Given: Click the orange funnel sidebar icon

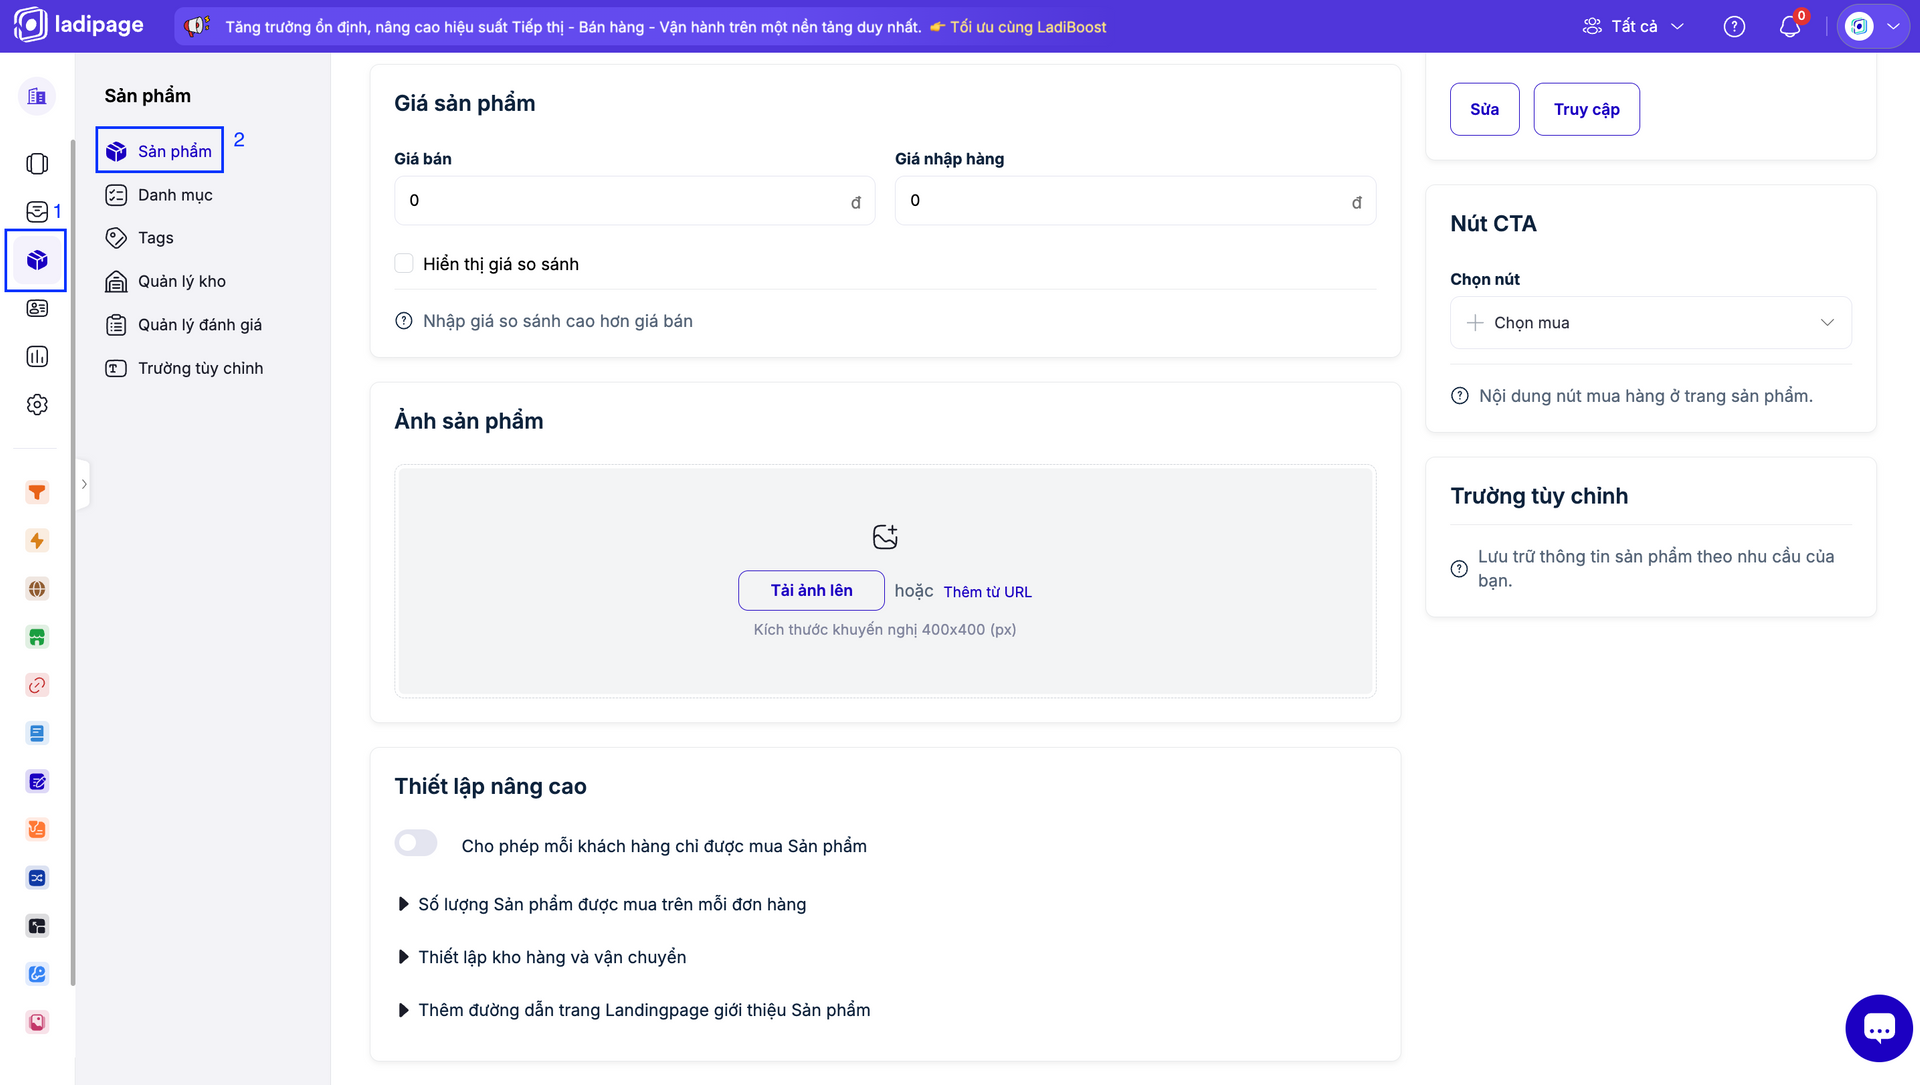Looking at the screenshot, I should (x=37, y=492).
